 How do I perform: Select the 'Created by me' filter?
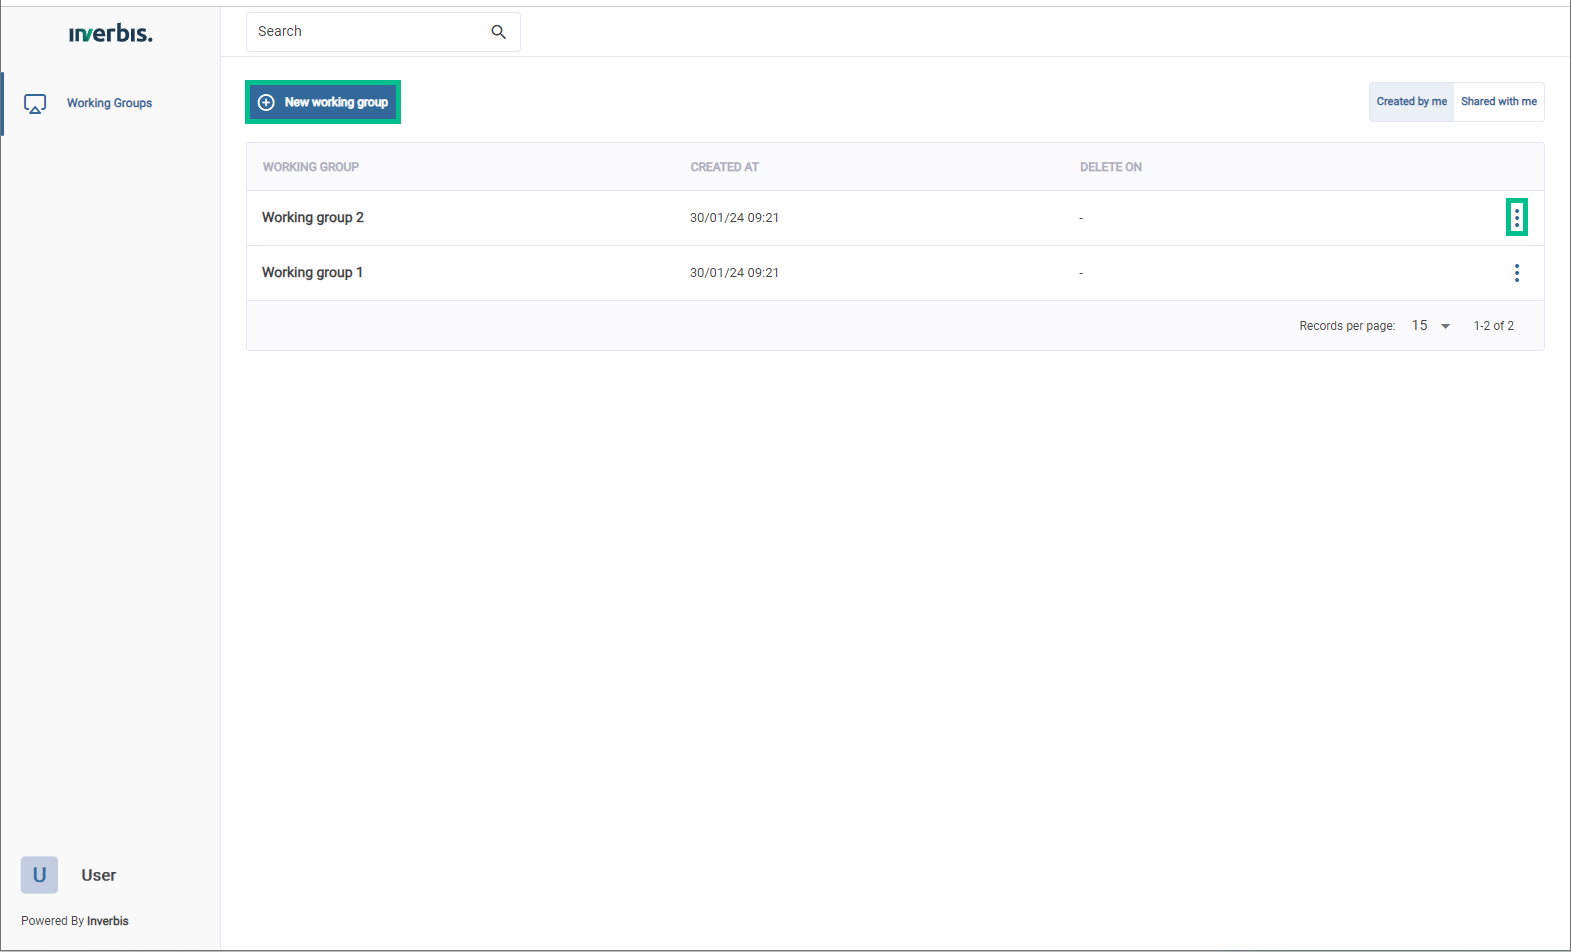[1411, 102]
